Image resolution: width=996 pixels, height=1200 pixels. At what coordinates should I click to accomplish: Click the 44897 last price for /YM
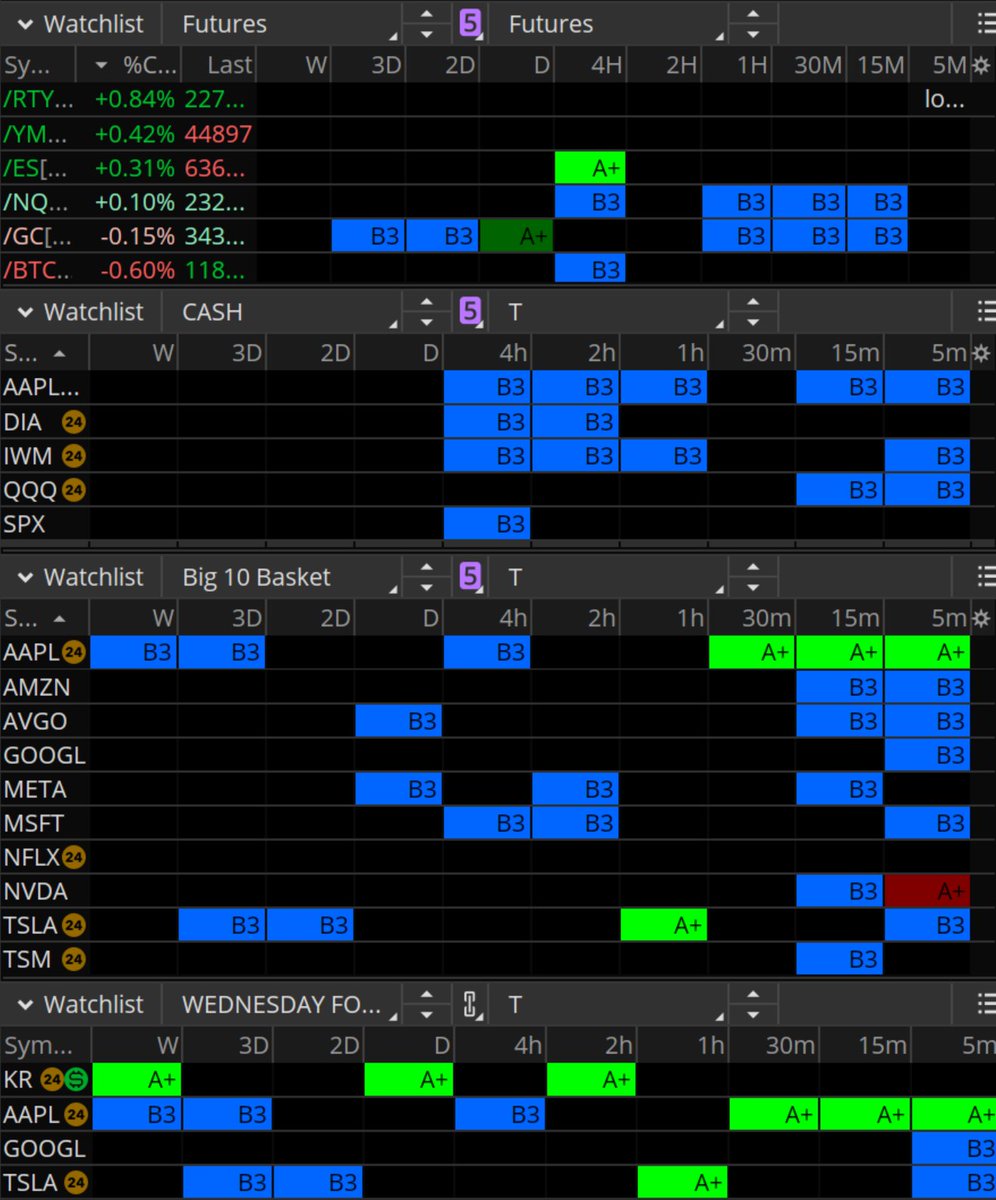click(x=219, y=134)
